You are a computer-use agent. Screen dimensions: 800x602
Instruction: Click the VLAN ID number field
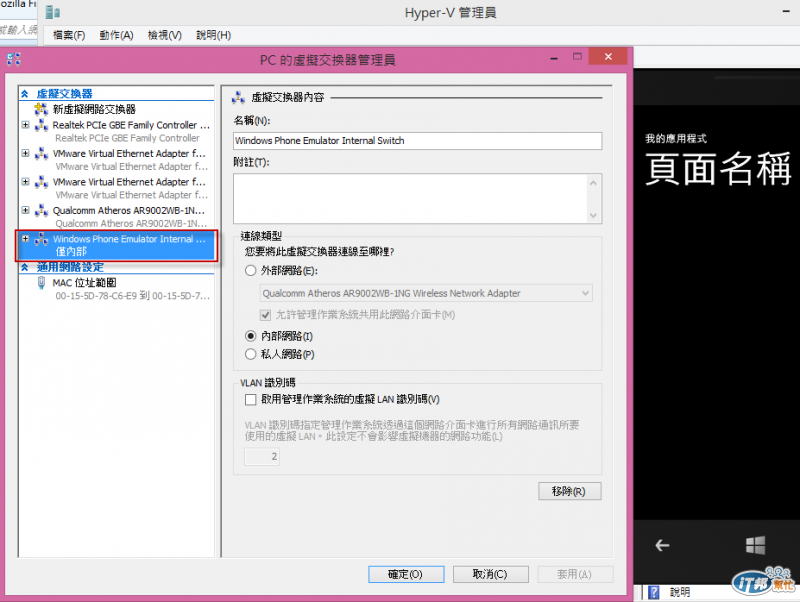tap(262, 457)
